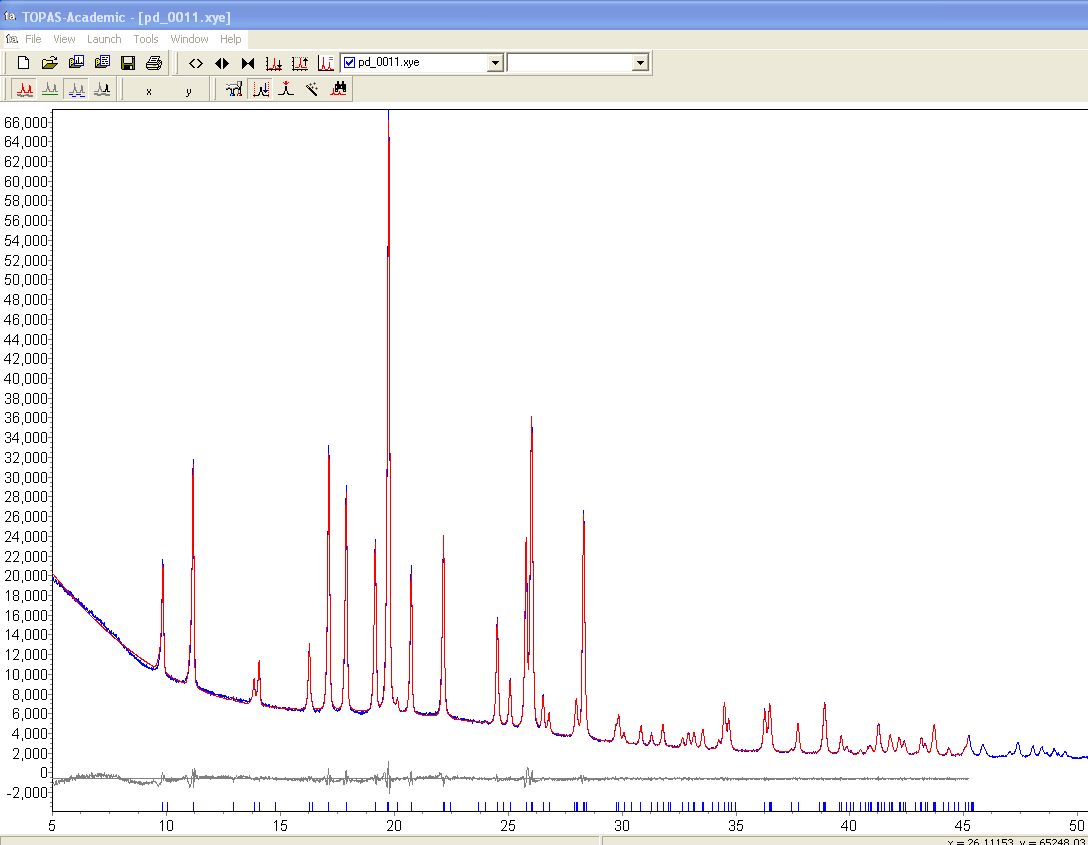The width and height of the screenshot is (1088, 845).
Task: Open the Help menu
Action: click(230, 39)
